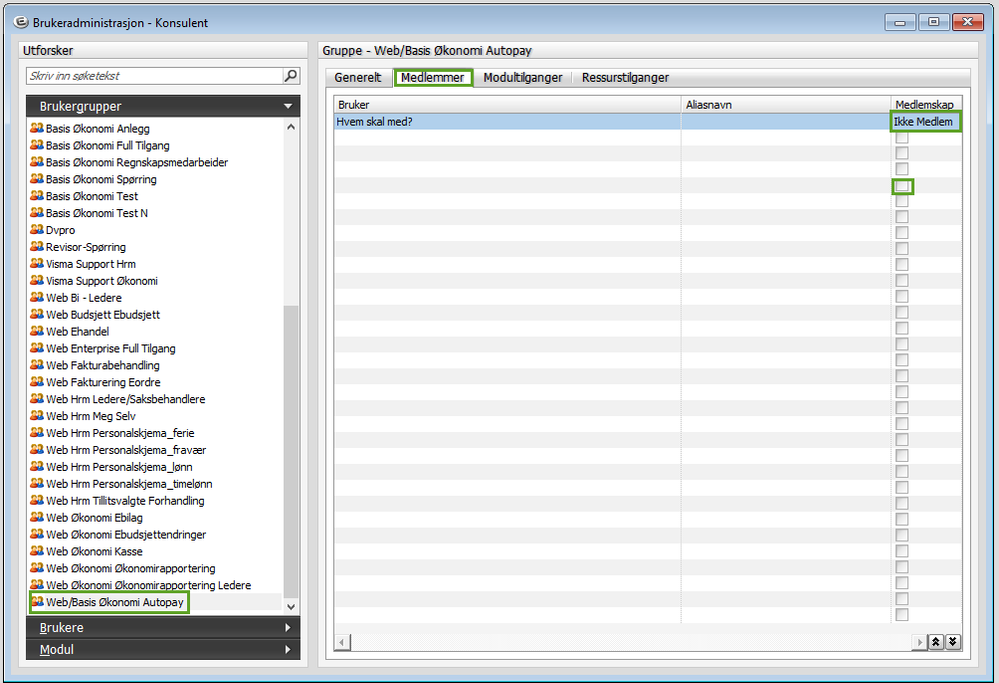The image size is (999, 683).
Task: Click group icon beside Web Ehandel
Action: click(37, 331)
